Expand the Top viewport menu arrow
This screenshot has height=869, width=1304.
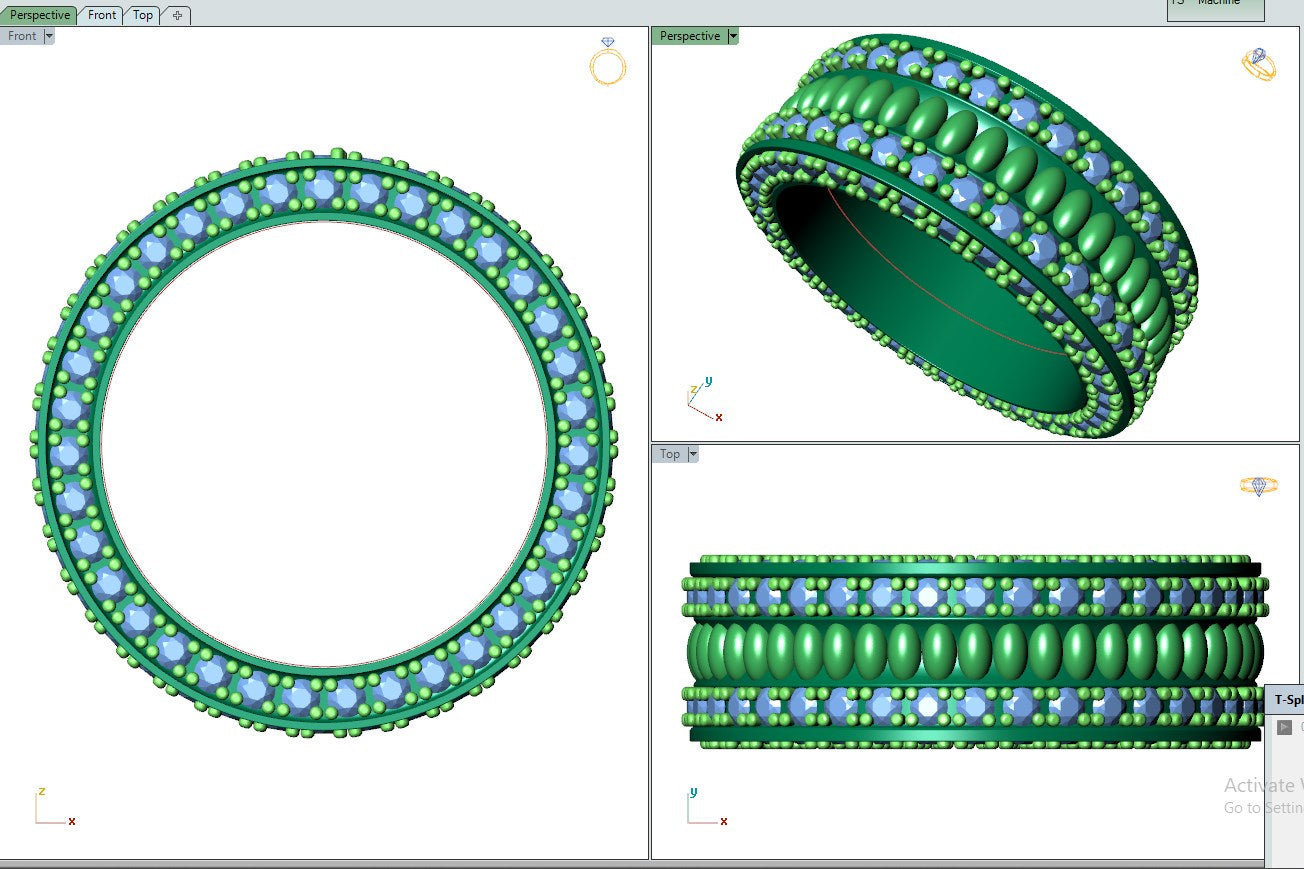[692, 454]
